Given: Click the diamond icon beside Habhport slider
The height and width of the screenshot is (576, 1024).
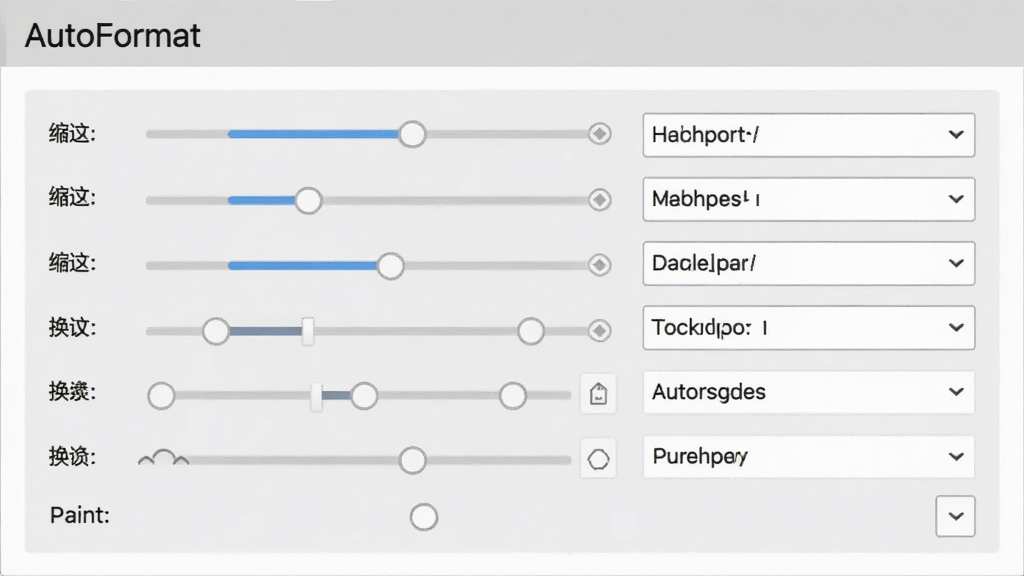Looking at the screenshot, I should (x=599, y=134).
